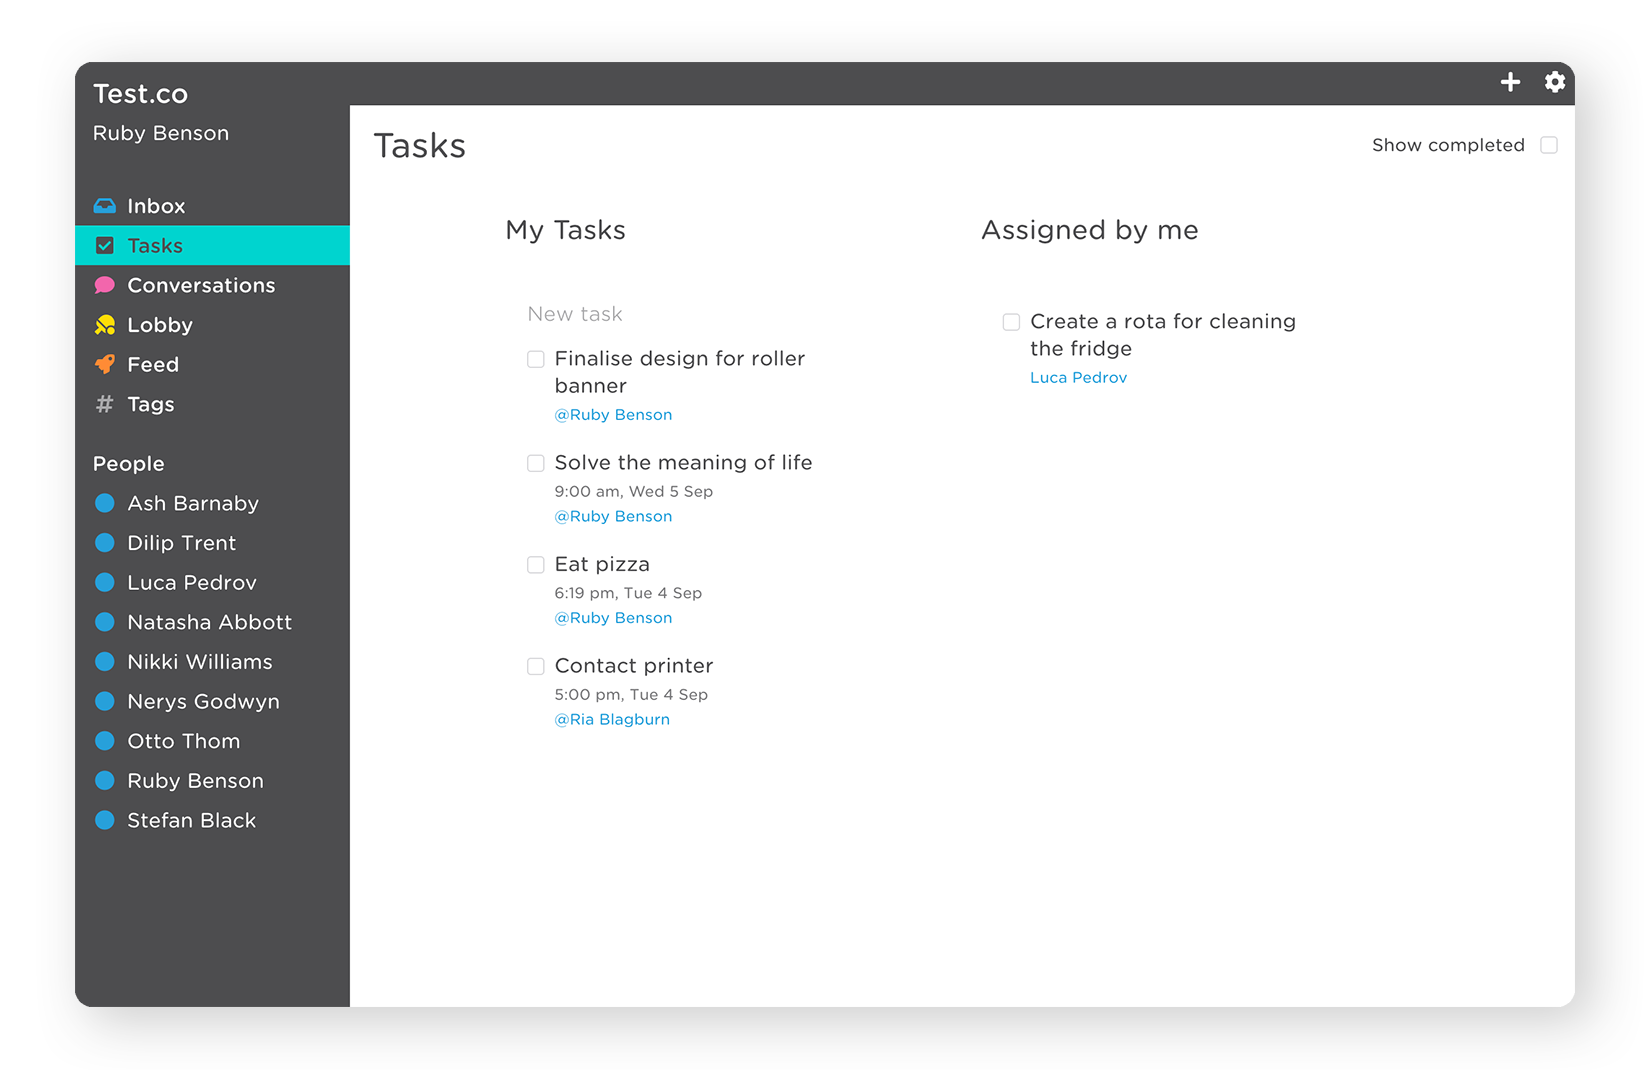Click status dot next to Stefan Black
The height and width of the screenshot is (1070, 1650).
pos(104,820)
